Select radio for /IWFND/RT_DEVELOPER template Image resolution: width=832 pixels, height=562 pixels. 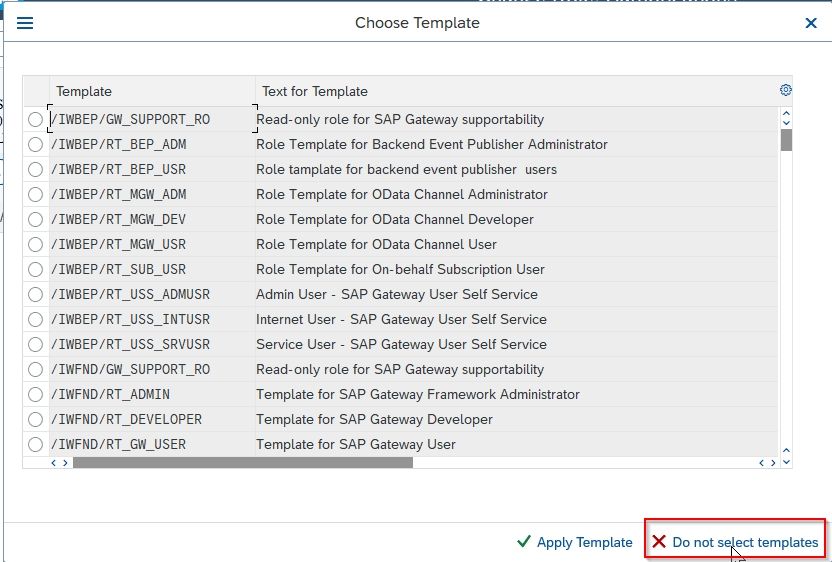click(36, 419)
